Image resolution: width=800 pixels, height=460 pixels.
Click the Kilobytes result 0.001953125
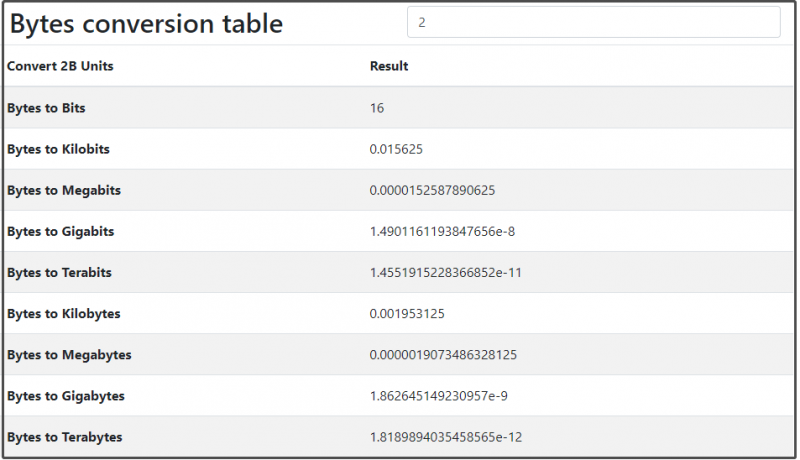[407, 314]
